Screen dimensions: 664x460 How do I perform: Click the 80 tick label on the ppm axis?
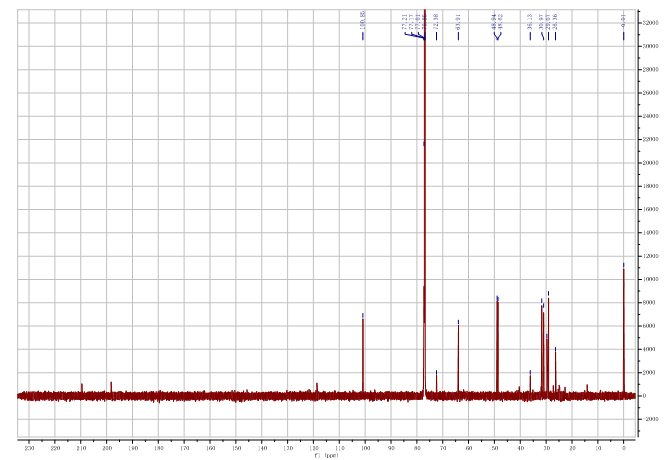point(417,448)
